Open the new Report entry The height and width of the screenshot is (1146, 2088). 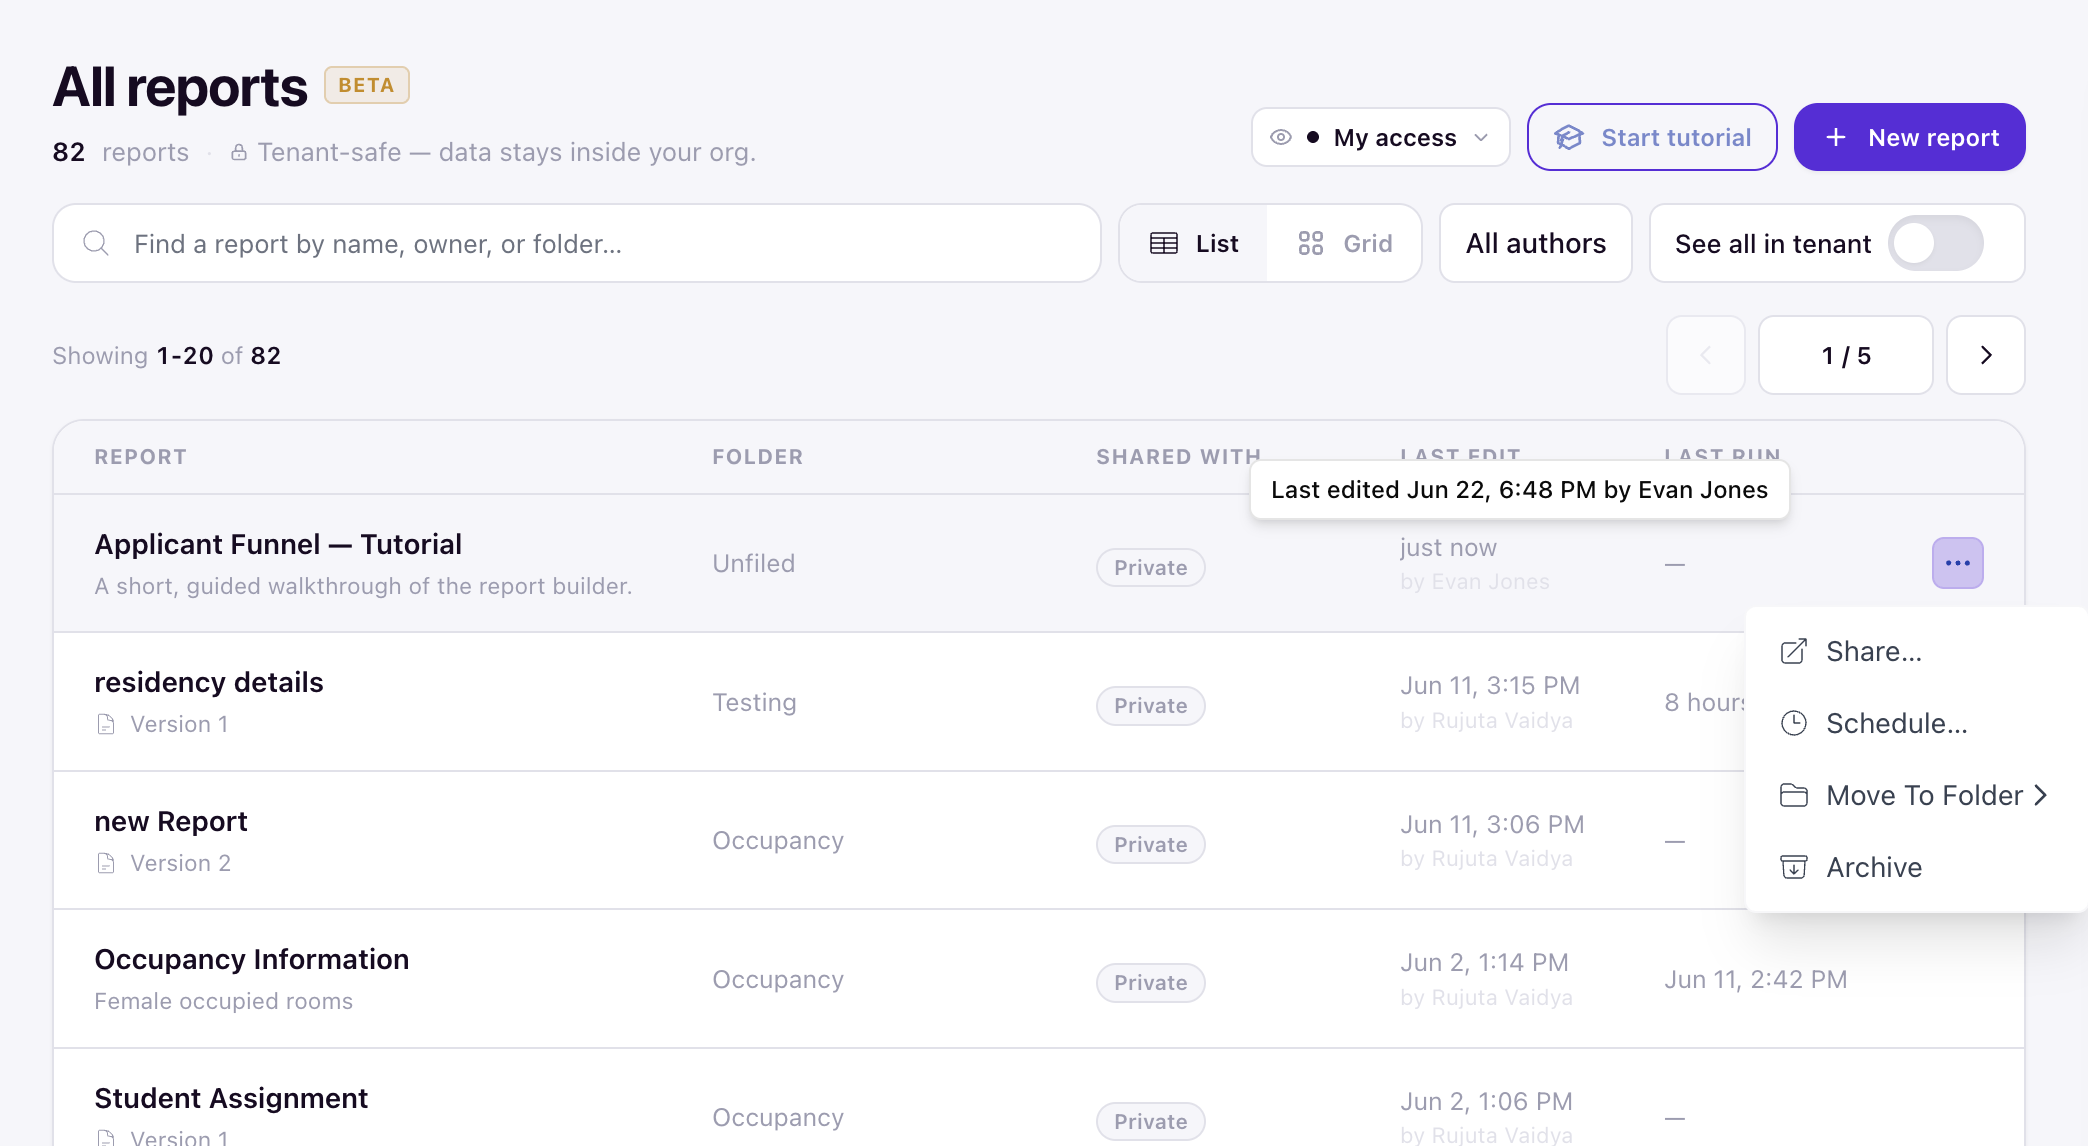tap(171, 821)
